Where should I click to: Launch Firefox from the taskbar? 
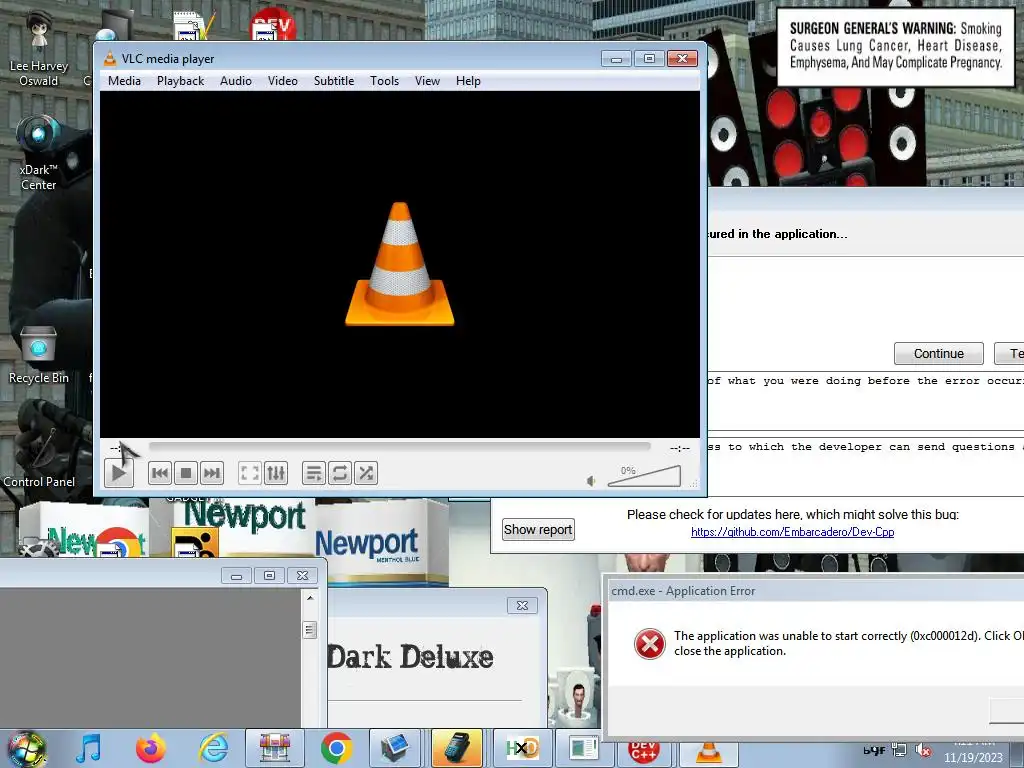point(150,748)
